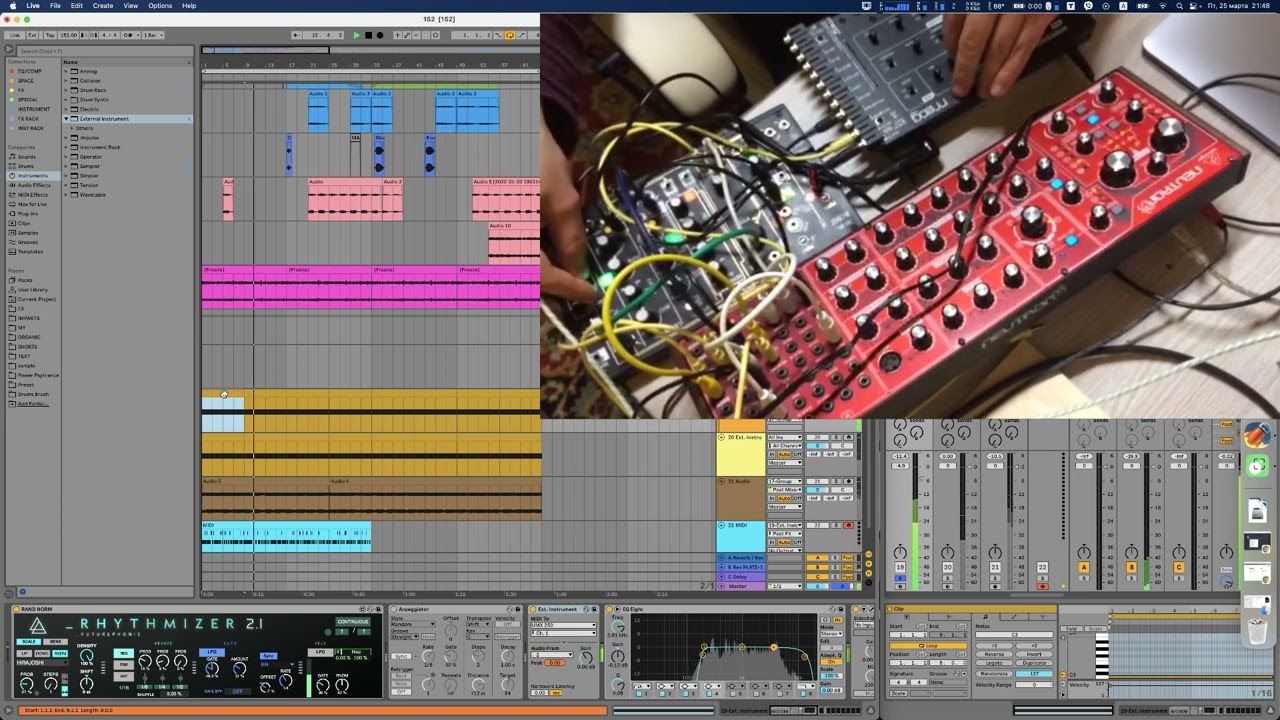
Task: Open the 1 Bar quantization dropdown
Action: tap(153, 35)
